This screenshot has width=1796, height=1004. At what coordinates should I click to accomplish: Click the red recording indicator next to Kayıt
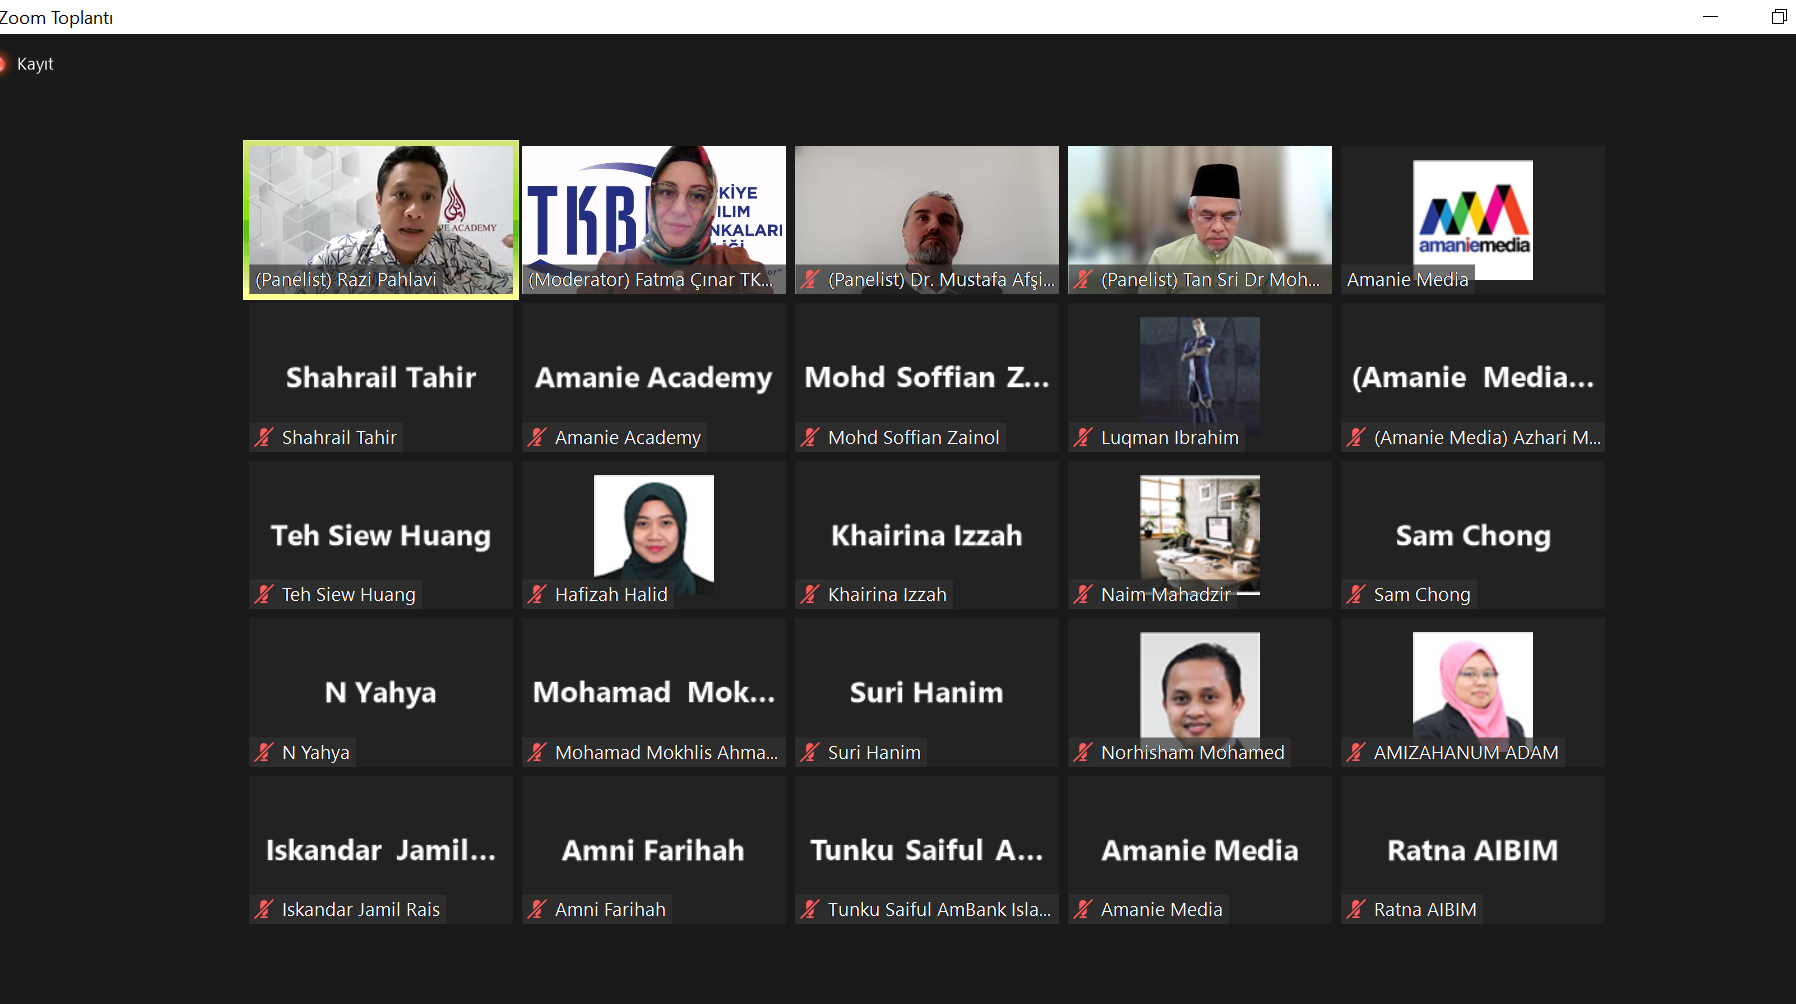[2, 64]
